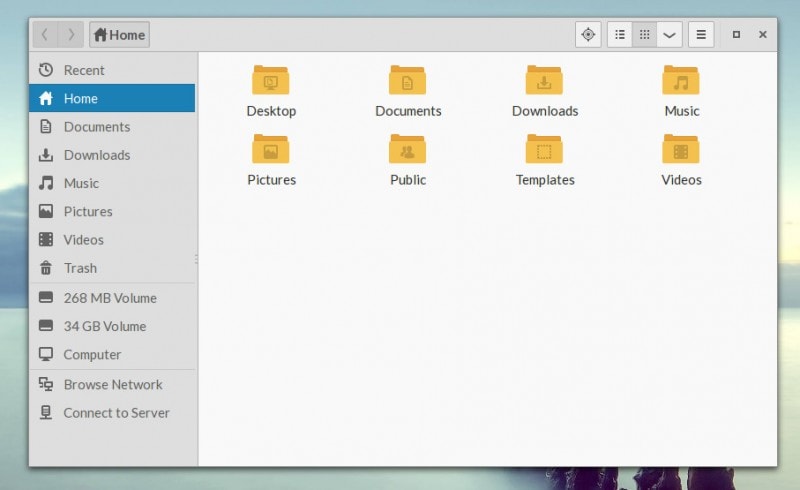Go forward with the right arrow button

tap(71, 35)
